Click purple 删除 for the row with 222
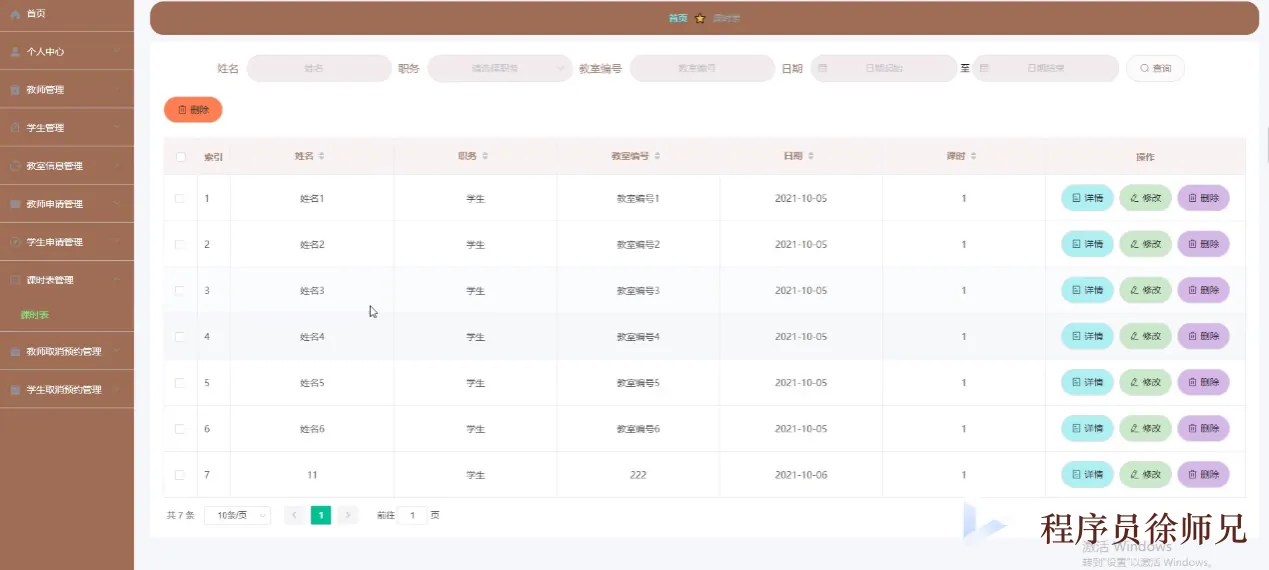 pyautogui.click(x=1203, y=474)
